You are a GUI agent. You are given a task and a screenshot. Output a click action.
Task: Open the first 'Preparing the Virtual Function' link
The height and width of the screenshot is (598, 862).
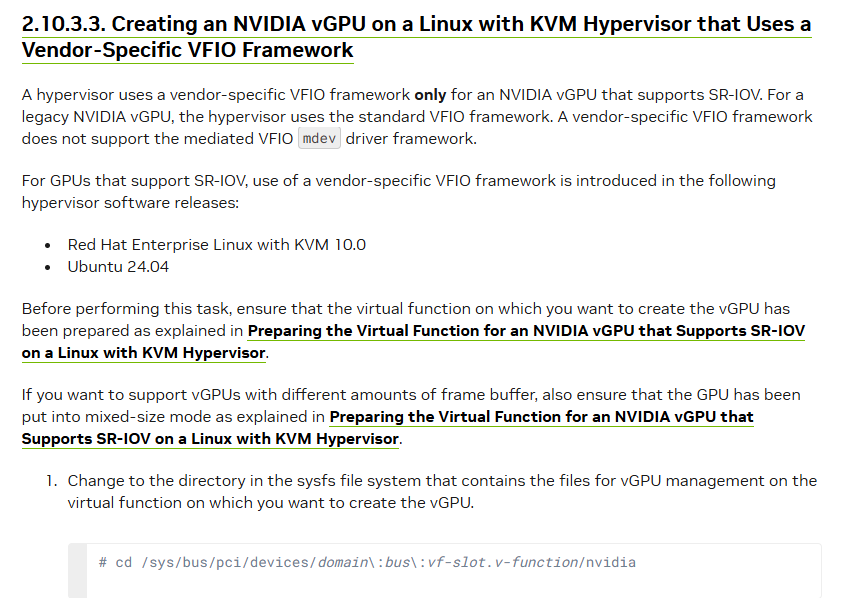pyautogui.click(x=526, y=331)
